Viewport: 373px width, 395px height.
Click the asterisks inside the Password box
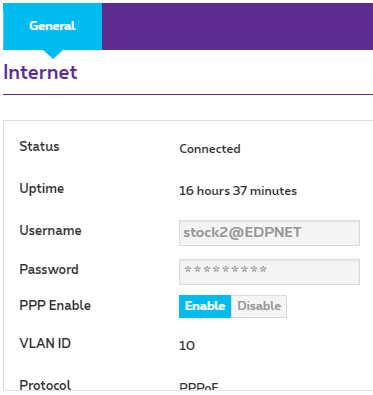226,269
